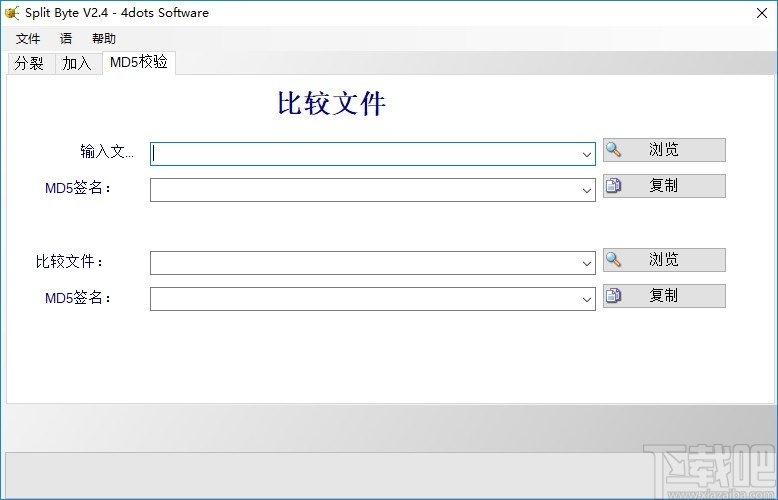Open the 帮助 help menu
The width and height of the screenshot is (778, 500).
coord(104,39)
